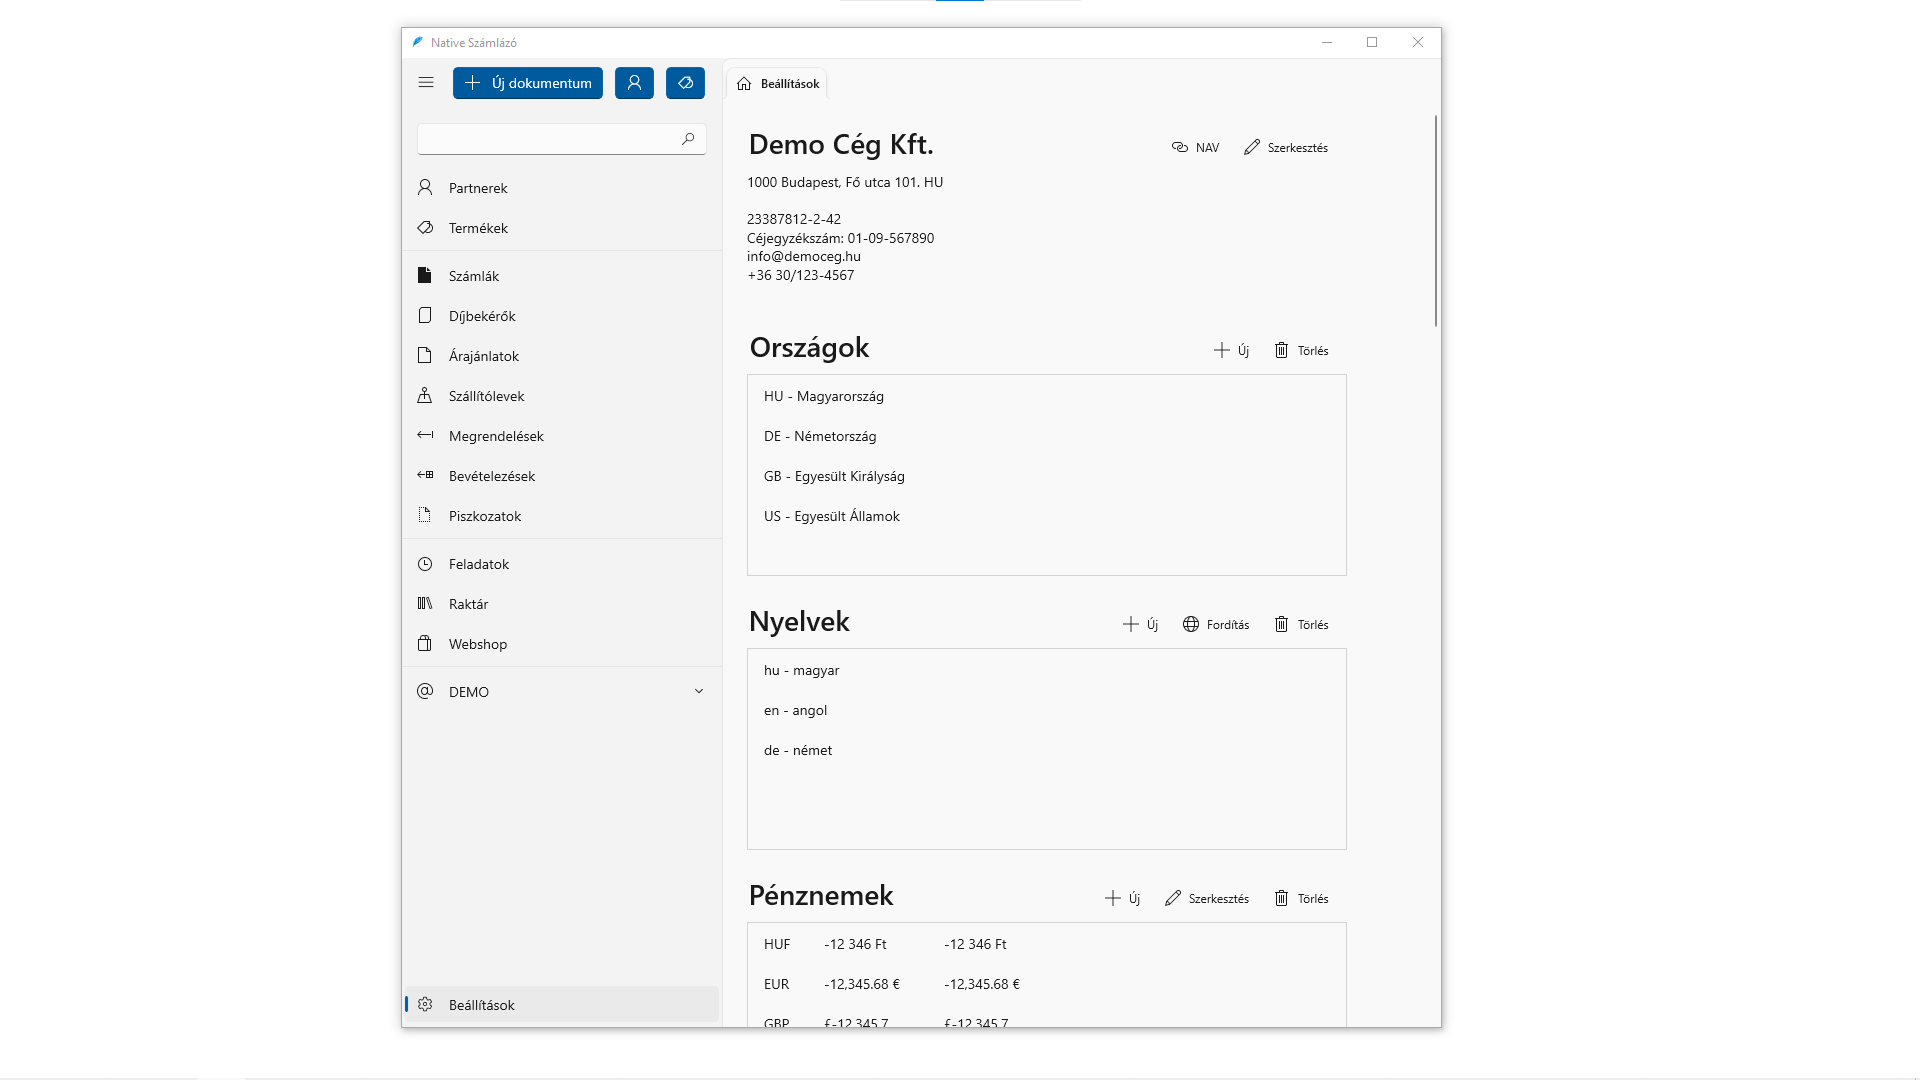Viewport: 1920px width, 1080px height.
Task: Edit company details with Szerkesztés pencil
Action: [1286, 147]
